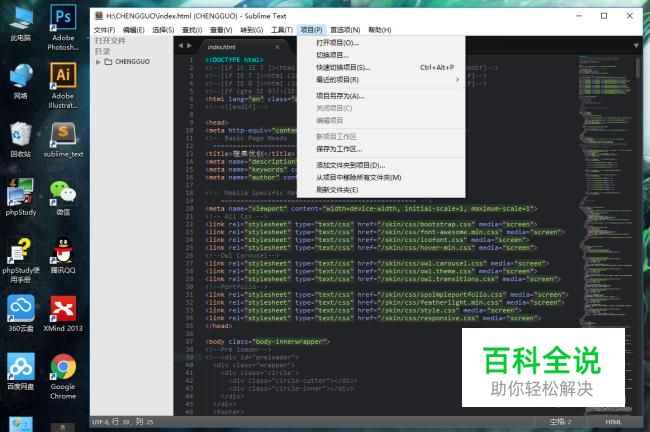Screen dimensions: 650x432
Task: Go to next tab with right arrow
Action: pos(189,46)
